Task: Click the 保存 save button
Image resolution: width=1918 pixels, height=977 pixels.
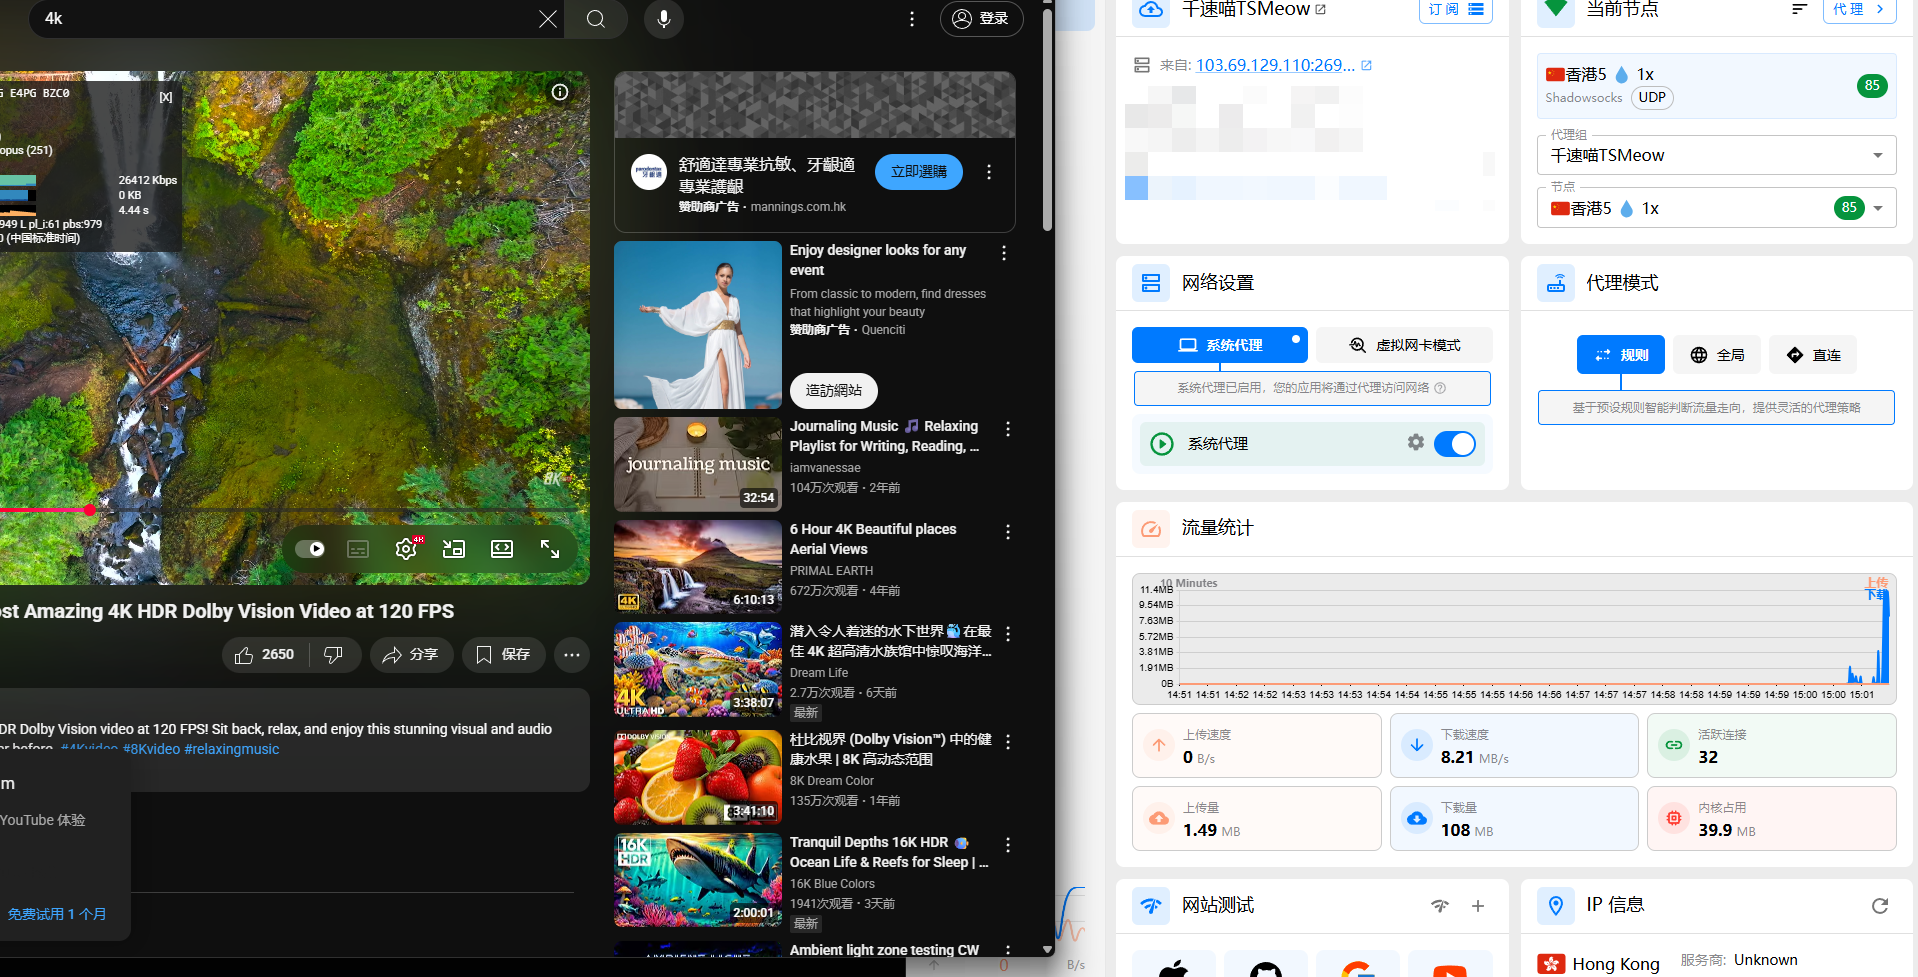Action: click(x=503, y=655)
